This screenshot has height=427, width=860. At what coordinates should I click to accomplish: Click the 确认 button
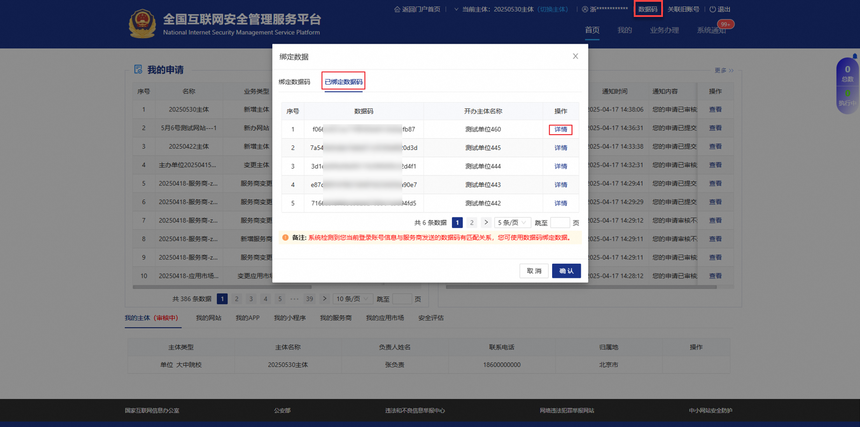tap(566, 271)
